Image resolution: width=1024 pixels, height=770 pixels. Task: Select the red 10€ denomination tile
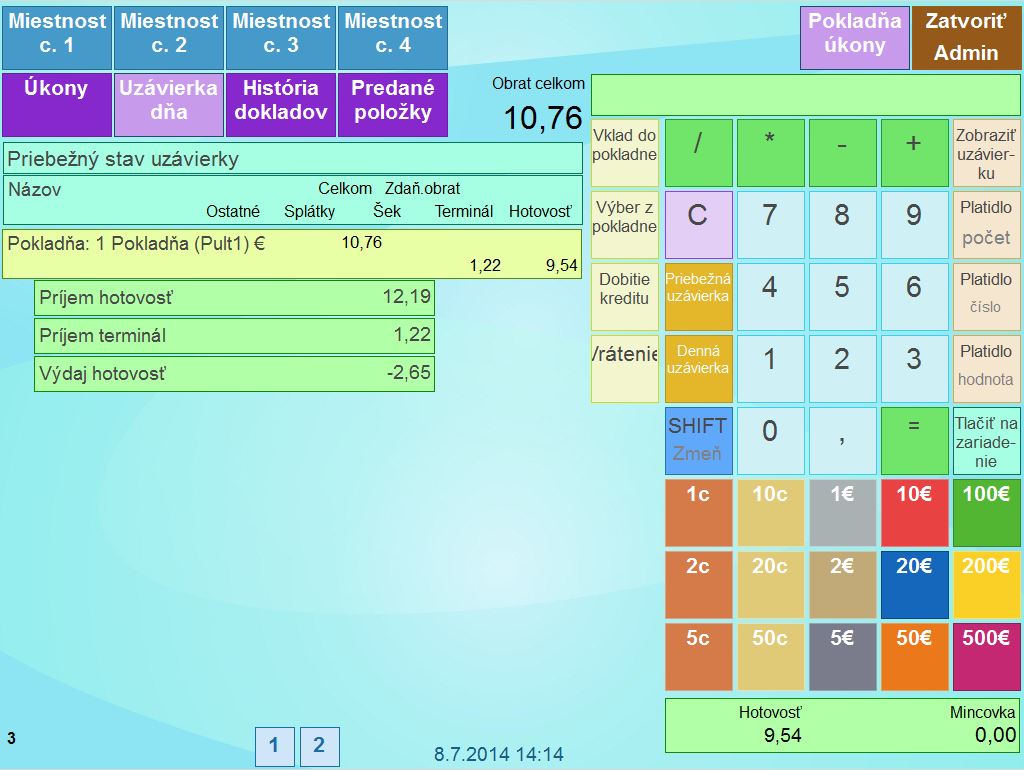[x=914, y=513]
